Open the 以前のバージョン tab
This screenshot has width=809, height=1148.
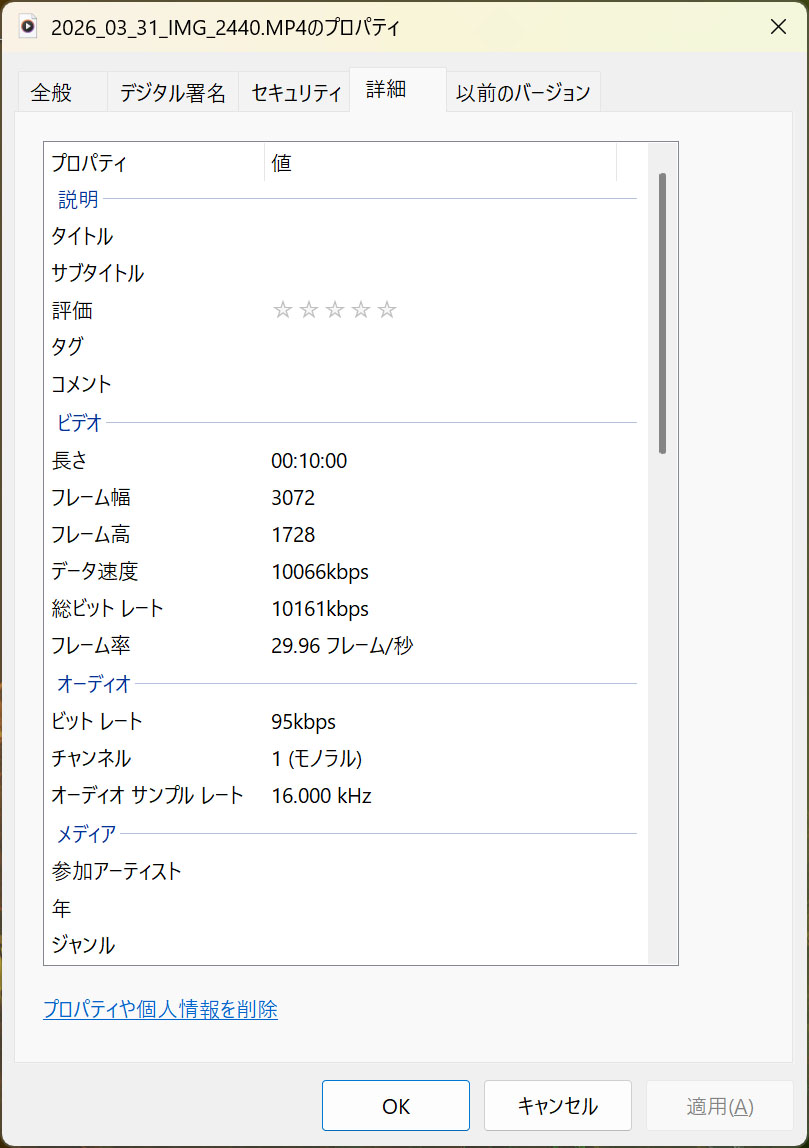tap(523, 94)
